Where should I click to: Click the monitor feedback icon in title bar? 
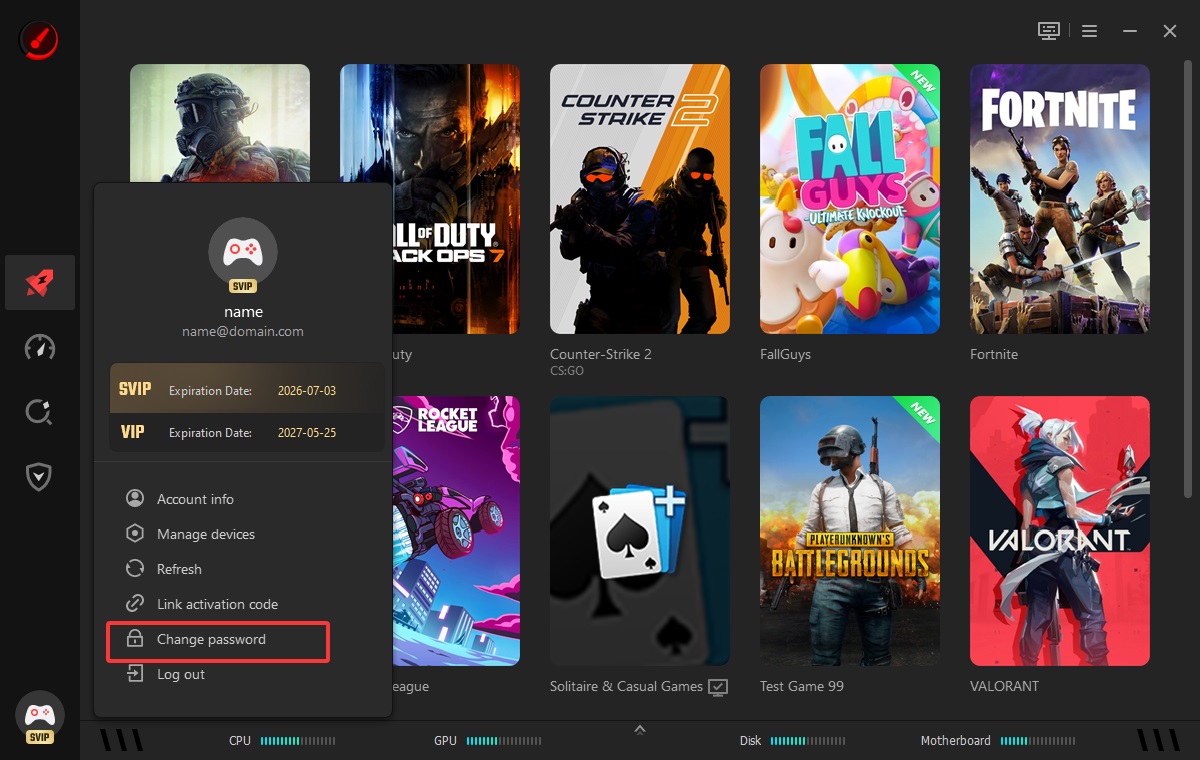1048,31
